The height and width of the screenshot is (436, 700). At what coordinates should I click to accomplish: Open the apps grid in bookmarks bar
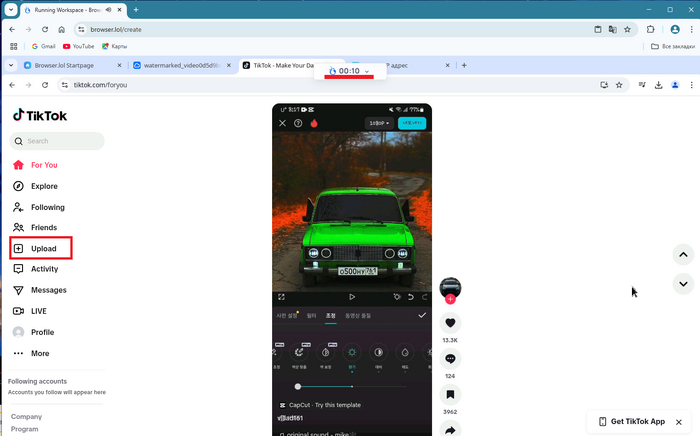pyautogui.click(x=13, y=46)
